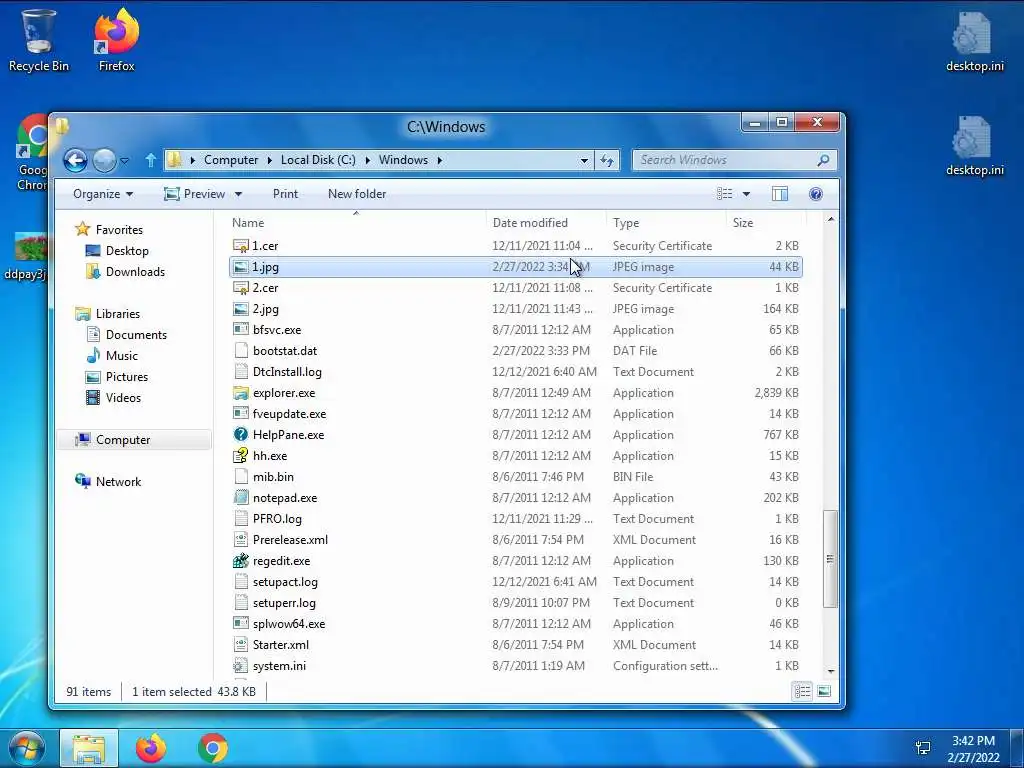Sort by the Size column header
Screen dimensions: 1024x768
coord(765,223)
